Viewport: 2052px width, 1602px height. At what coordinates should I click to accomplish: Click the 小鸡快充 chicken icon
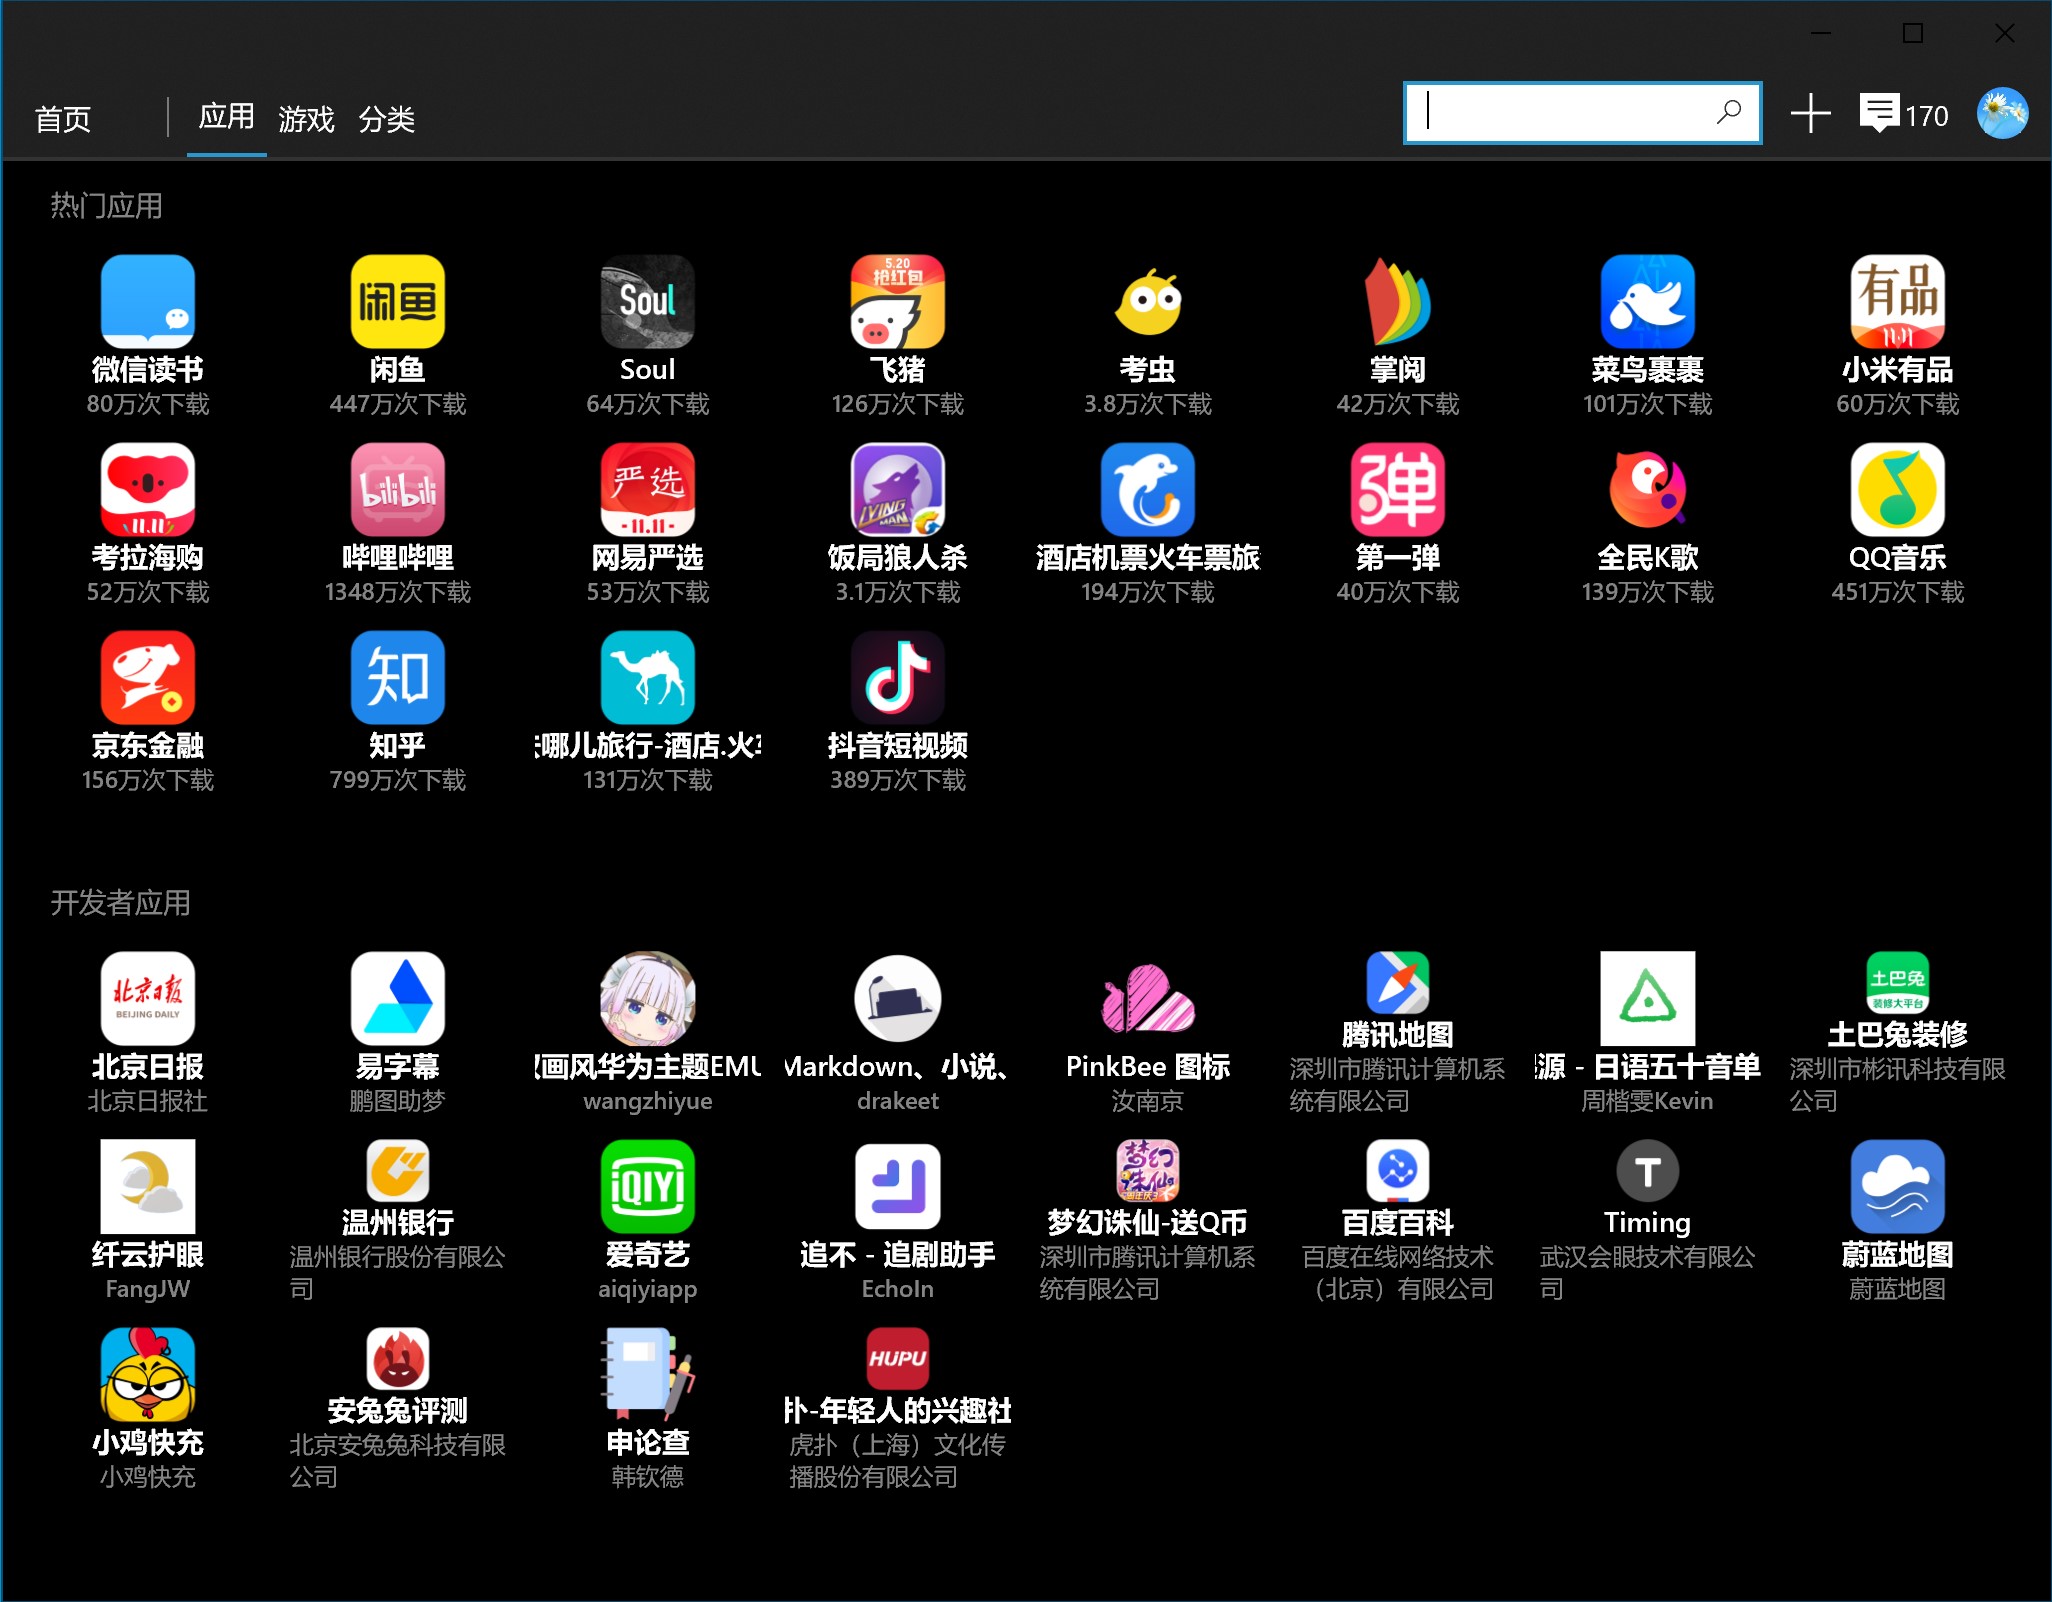coord(147,1374)
